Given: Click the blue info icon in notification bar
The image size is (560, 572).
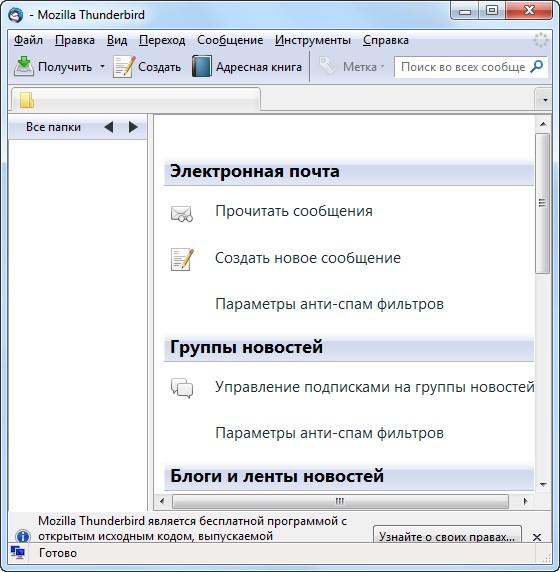Looking at the screenshot, I should point(23,536).
